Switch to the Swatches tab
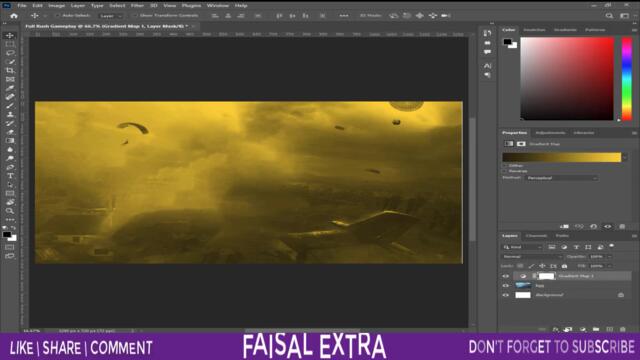Screen dimensions: 640x360 (x=534, y=30)
